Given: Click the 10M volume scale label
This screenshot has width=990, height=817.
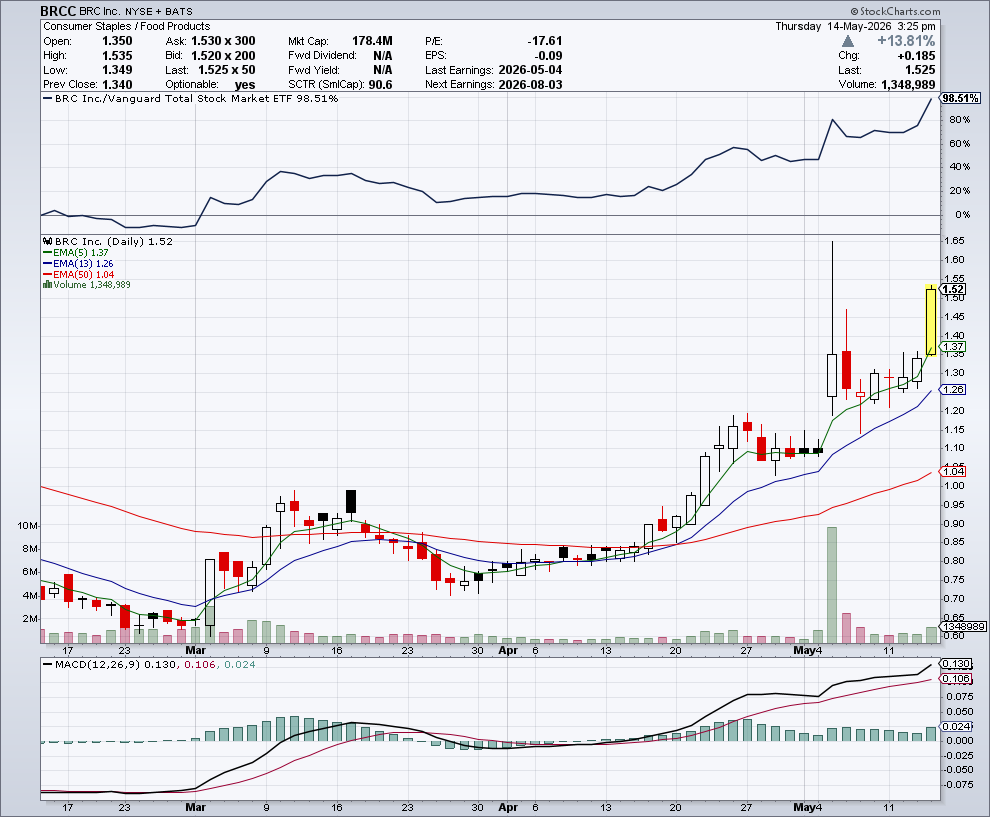Looking at the screenshot, I should click(x=28, y=525).
